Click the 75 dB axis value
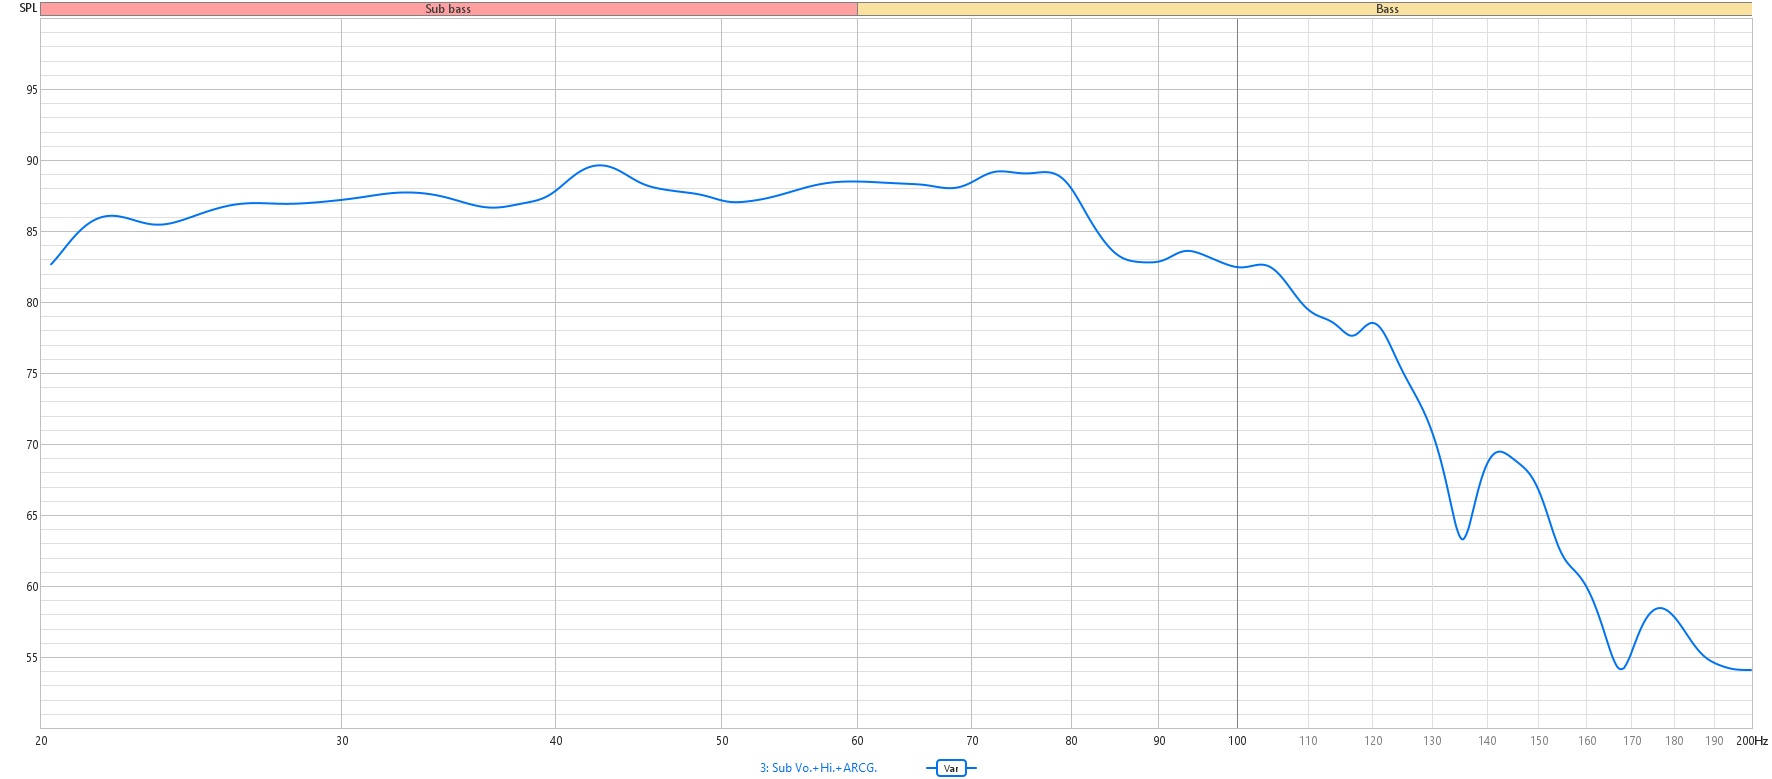The width and height of the screenshot is (1772, 779). [x=32, y=374]
